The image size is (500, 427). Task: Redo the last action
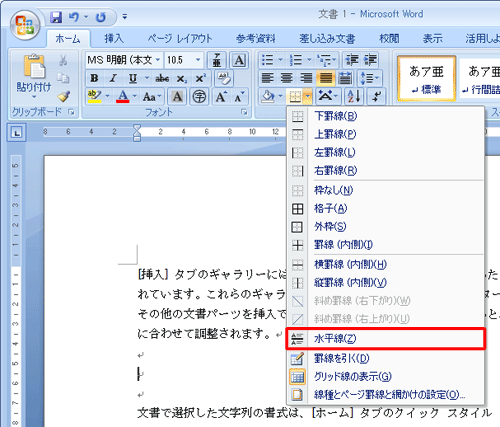tap(100, 17)
